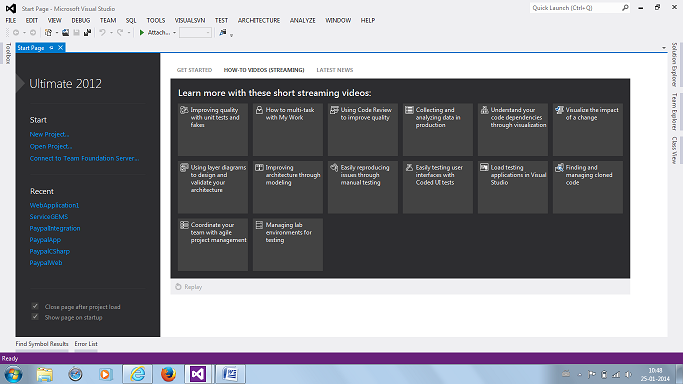Play Load testing applications video tile

click(x=513, y=187)
